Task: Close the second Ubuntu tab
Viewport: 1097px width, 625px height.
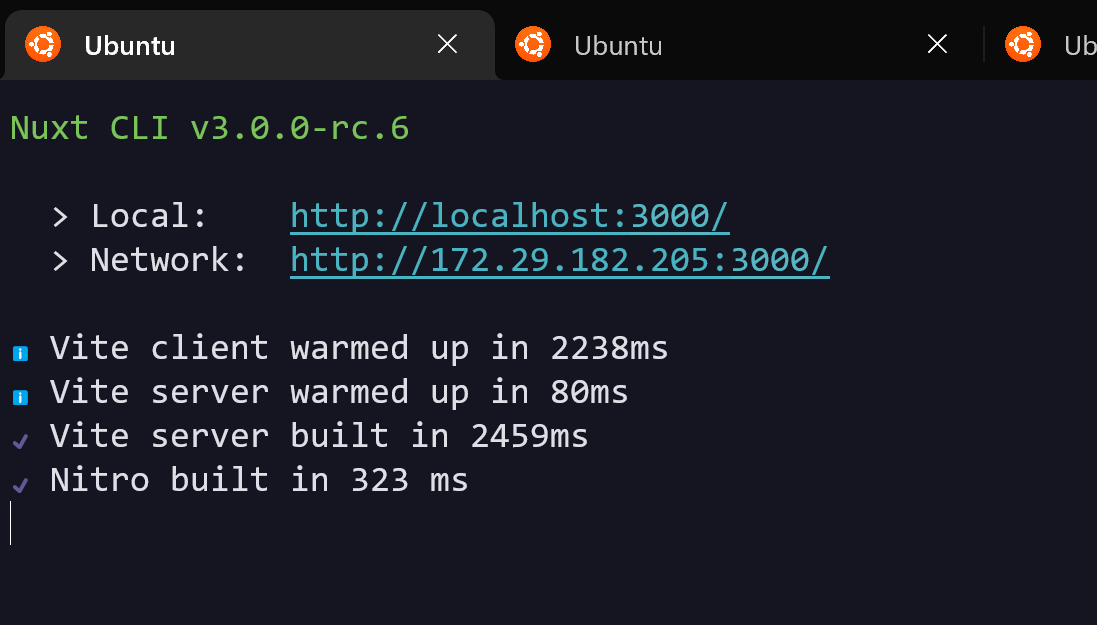Action: tap(937, 44)
